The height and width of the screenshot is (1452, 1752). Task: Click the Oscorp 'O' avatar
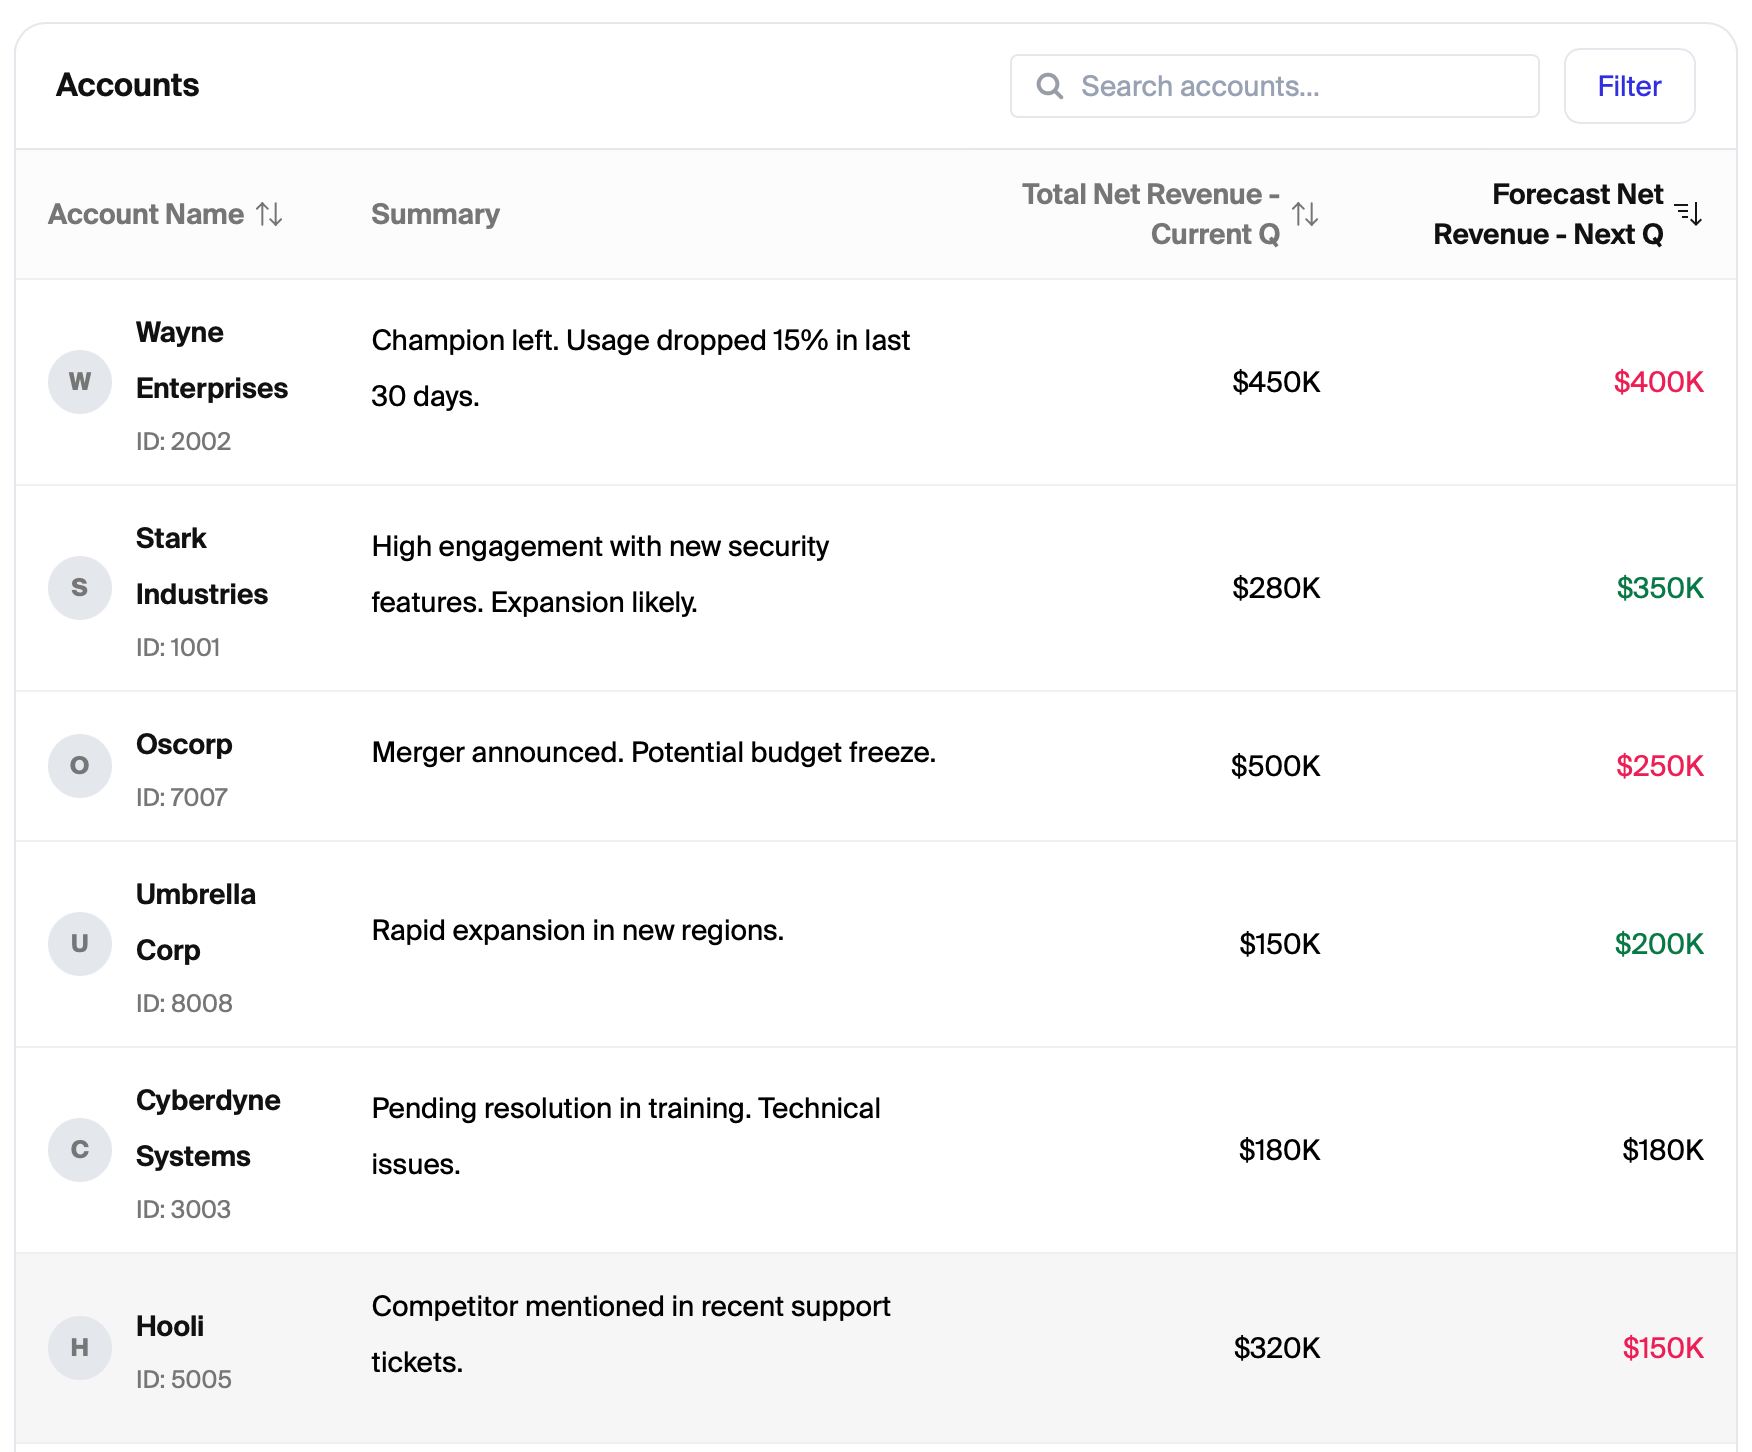[x=80, y=766]
